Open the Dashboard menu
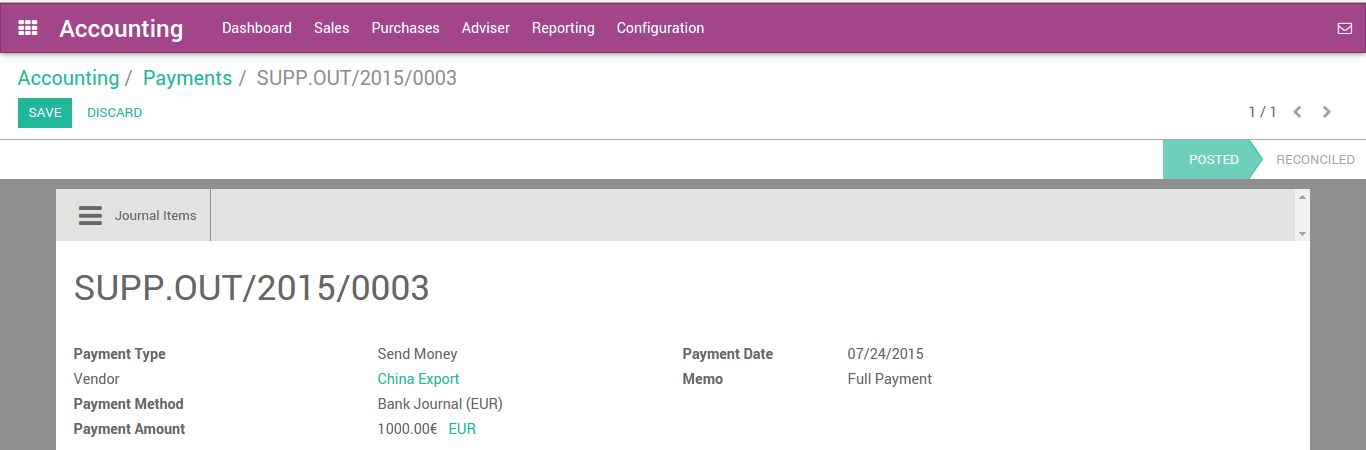Screen dimensions: 1366x450 pyautogui.click(x=257, y=28)
